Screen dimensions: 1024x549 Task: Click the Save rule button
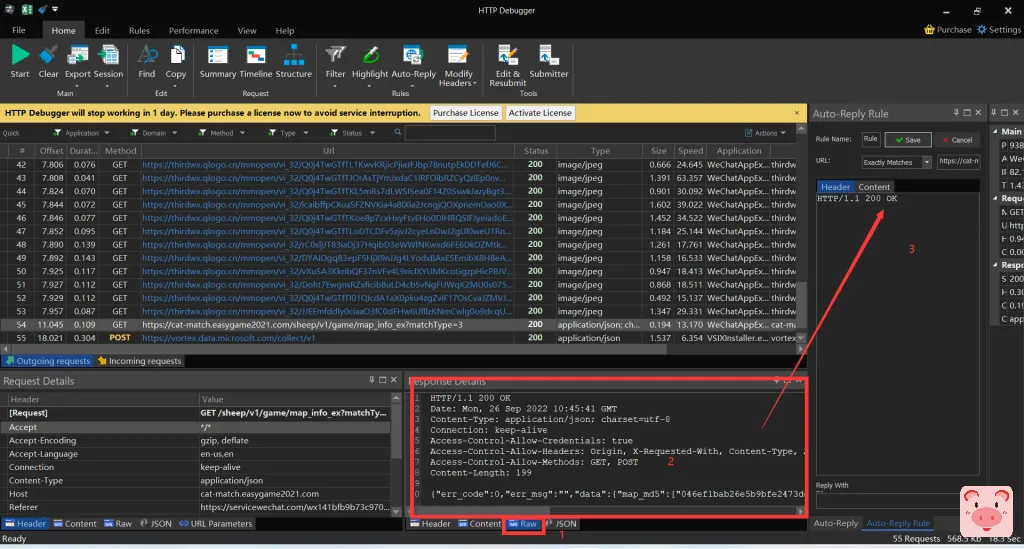click(x=908, y=140)
